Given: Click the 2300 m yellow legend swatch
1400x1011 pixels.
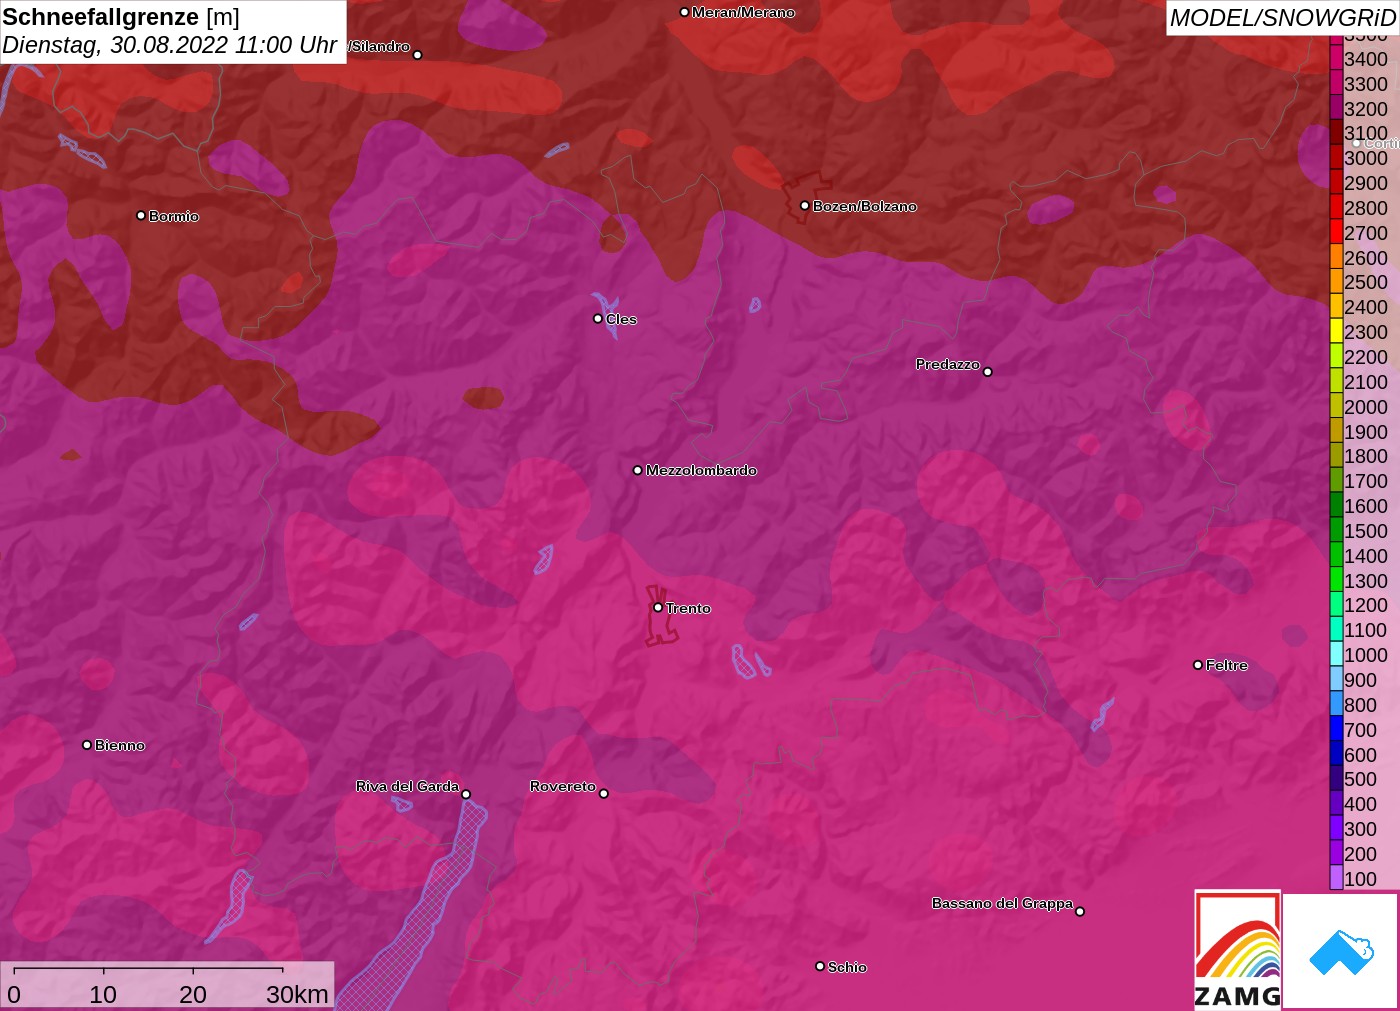Looking at the screenshot, I should (x=1336, y=331).
